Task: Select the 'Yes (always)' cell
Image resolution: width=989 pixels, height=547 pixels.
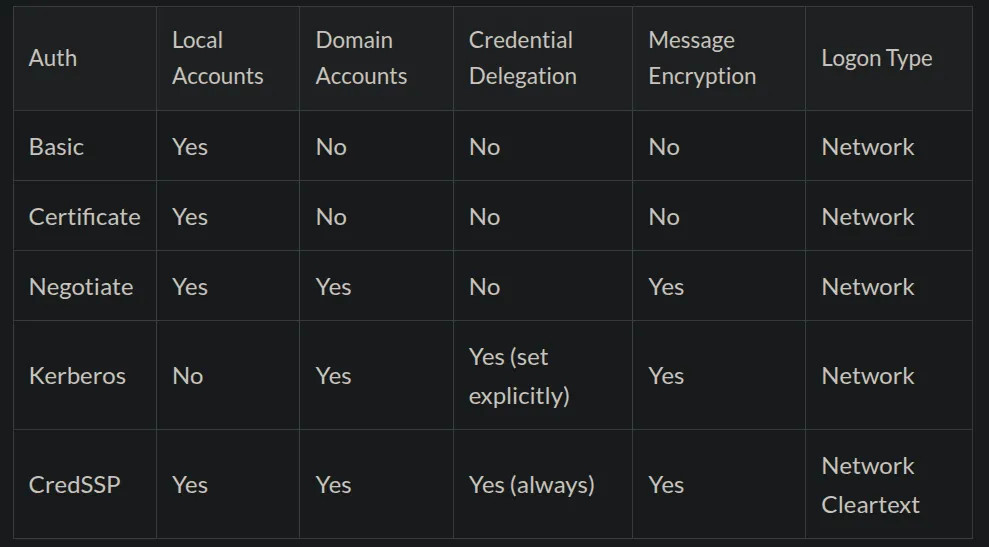Action: [543, 485]
